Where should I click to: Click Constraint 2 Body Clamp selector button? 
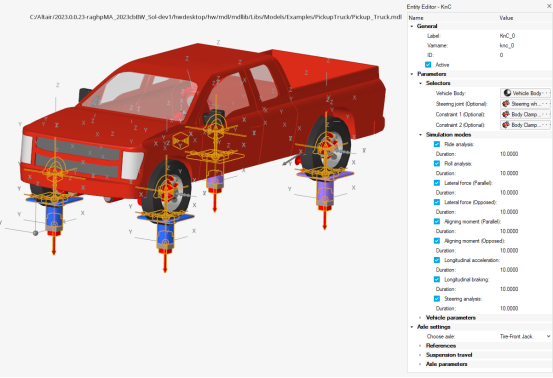(525, 125)
